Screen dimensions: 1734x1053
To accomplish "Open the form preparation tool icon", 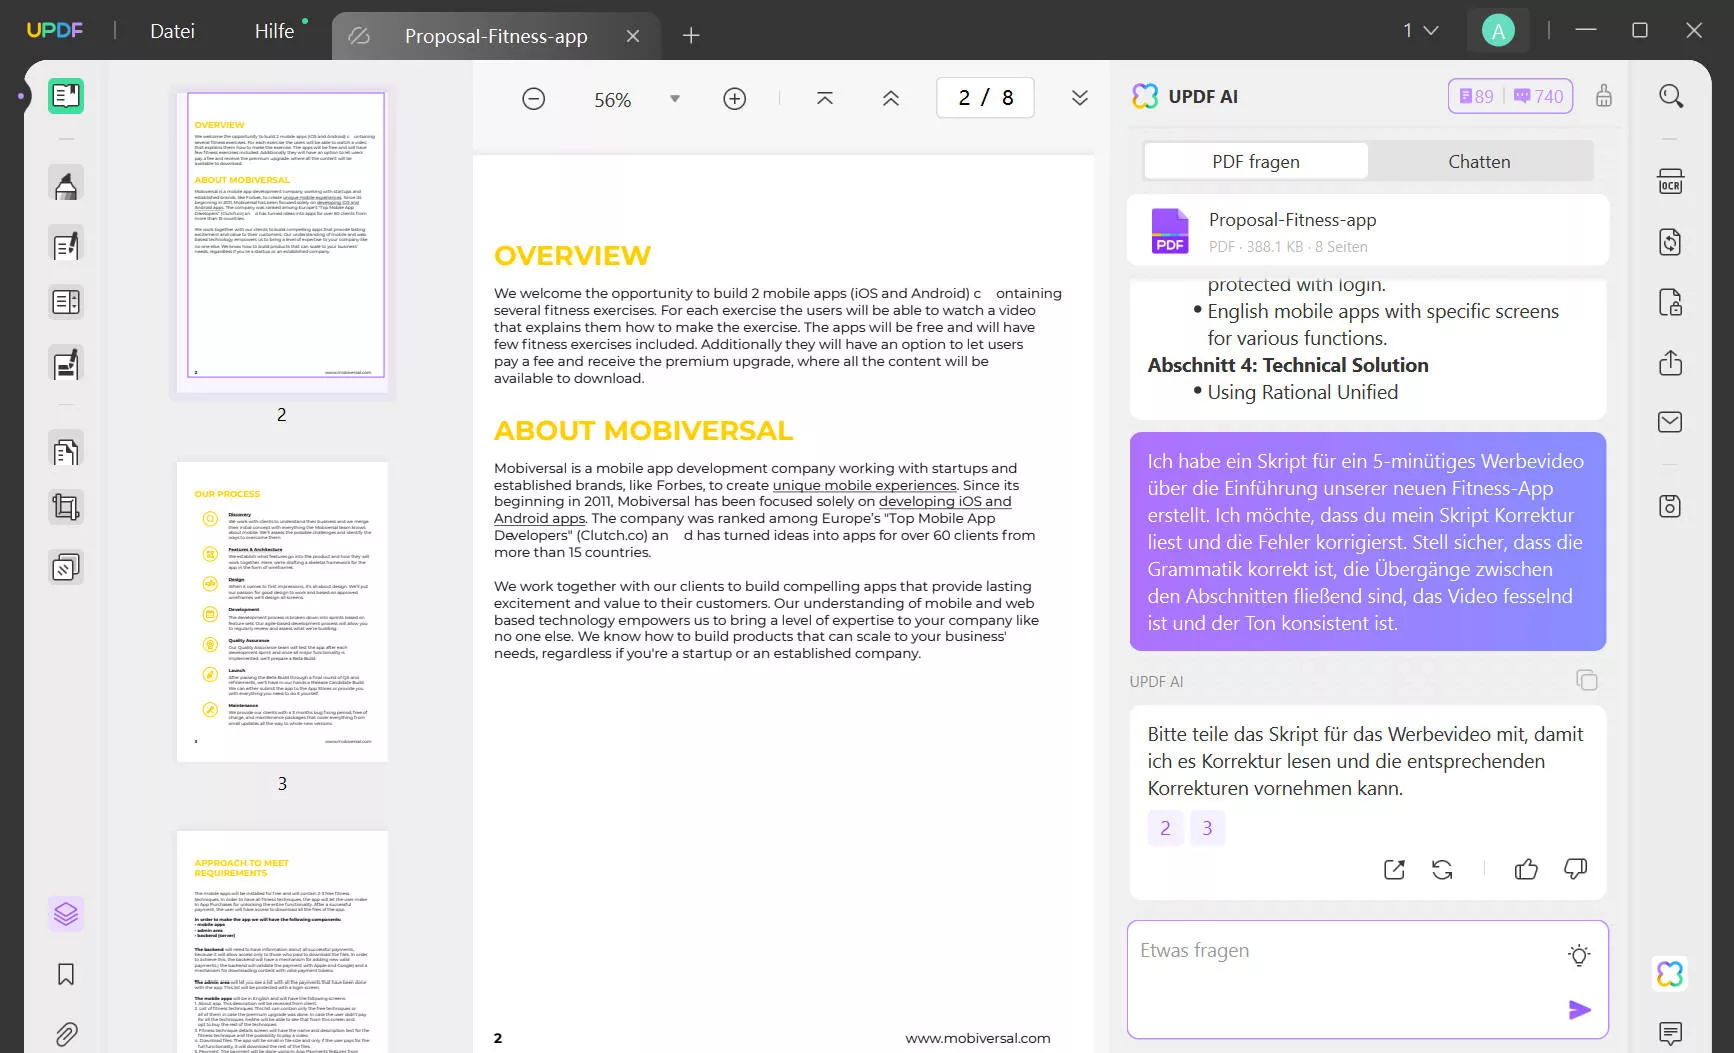I will point(66,302).
